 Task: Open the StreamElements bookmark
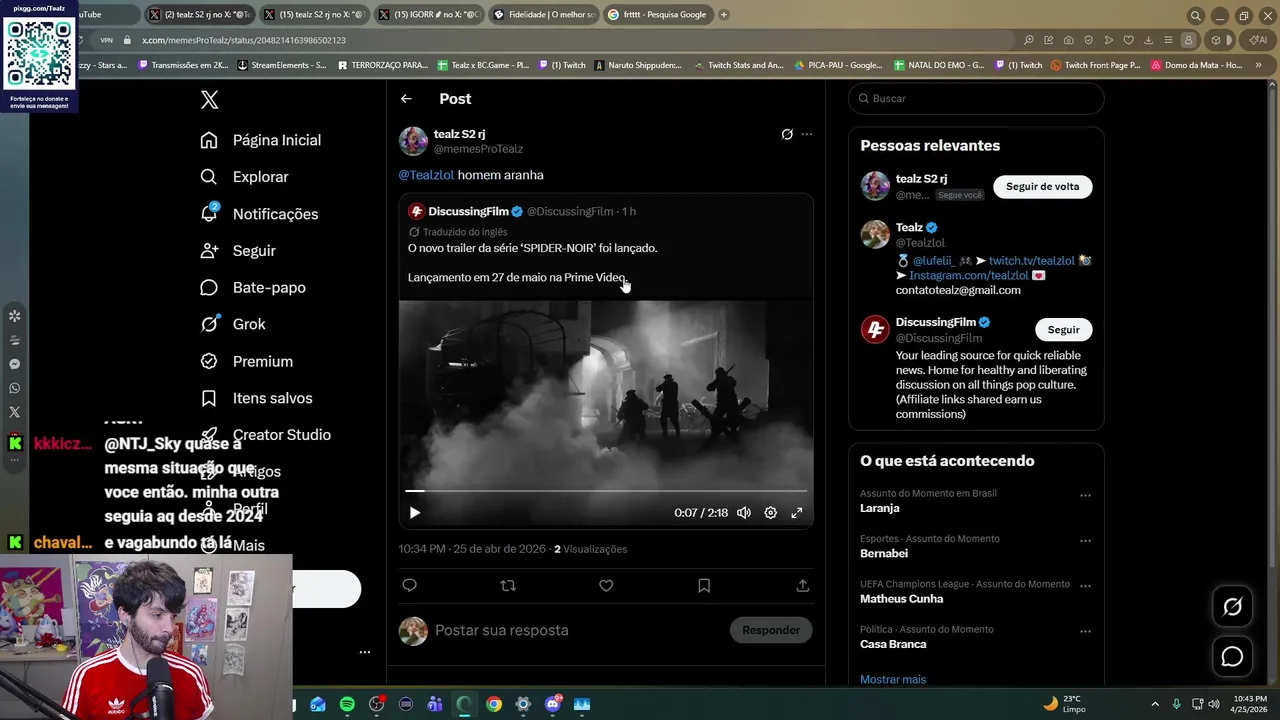pos(282,65)
